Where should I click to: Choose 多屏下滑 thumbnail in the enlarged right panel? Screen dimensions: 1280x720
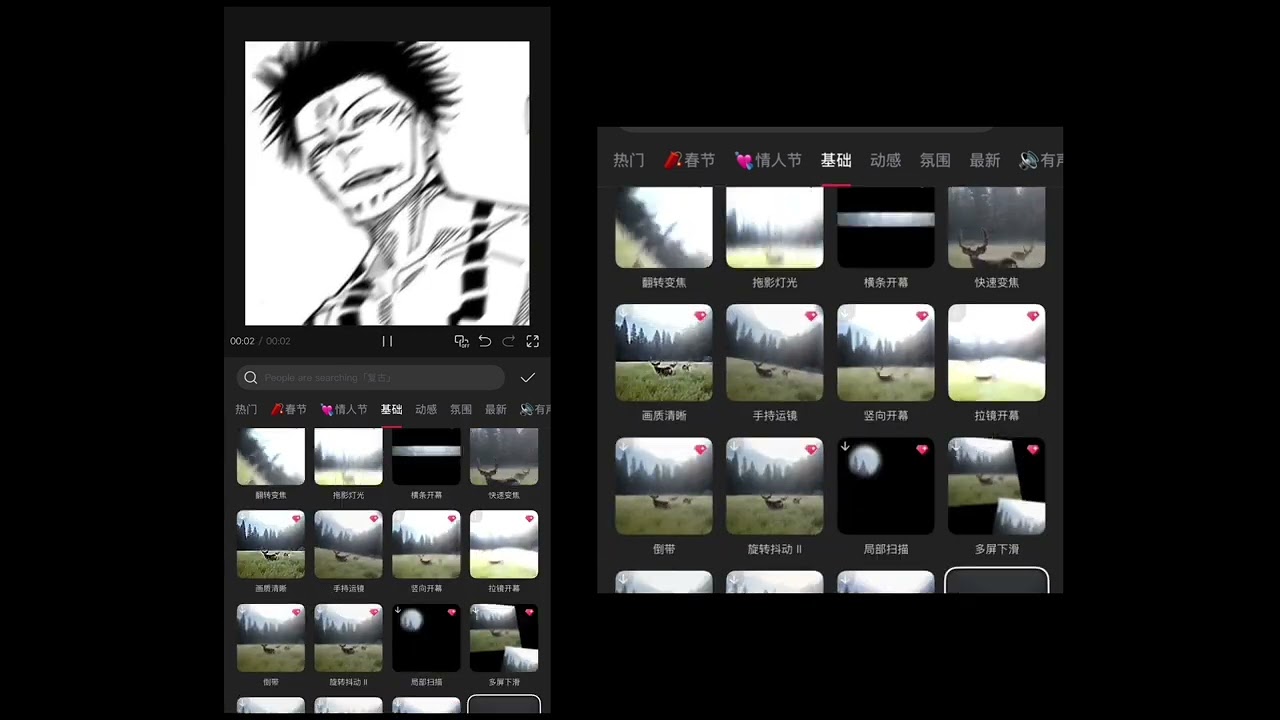click(x=997, y=486)
